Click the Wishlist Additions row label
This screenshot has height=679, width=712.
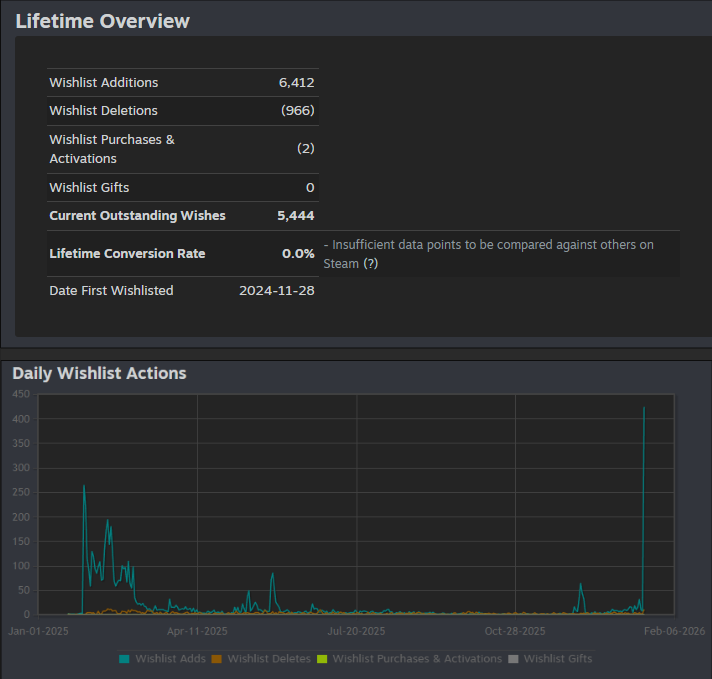[x=104, y=83]
